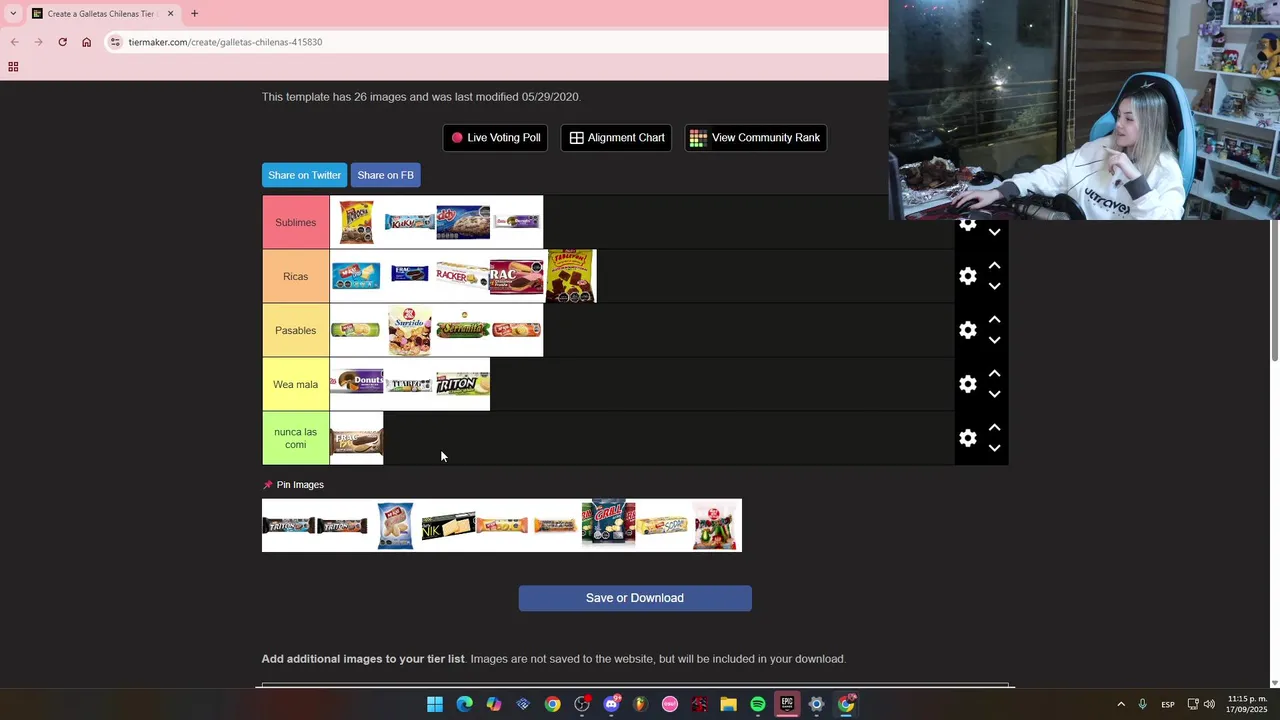
Task: Move nunca las comi tier down
Action: click(x=994, y=448)
